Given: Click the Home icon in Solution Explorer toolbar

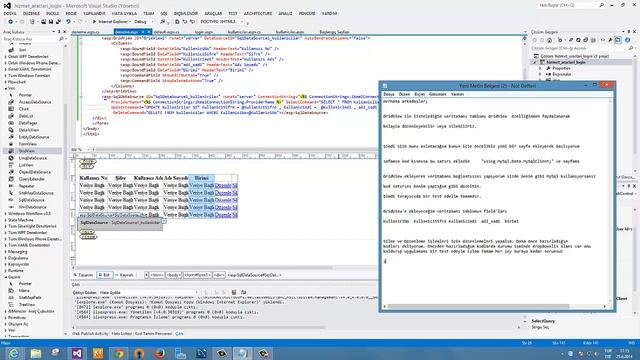Looking at the screenshot, I should [549, 40].
